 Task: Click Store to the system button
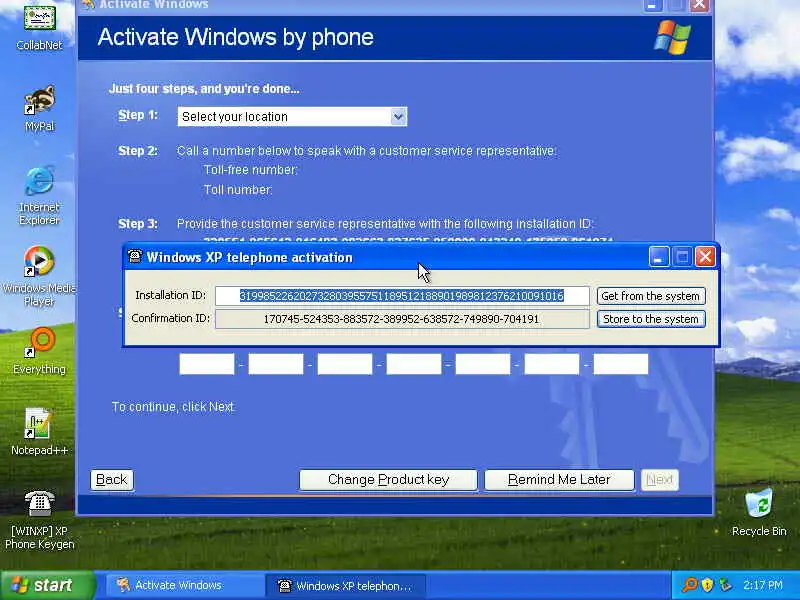point(651,319)
